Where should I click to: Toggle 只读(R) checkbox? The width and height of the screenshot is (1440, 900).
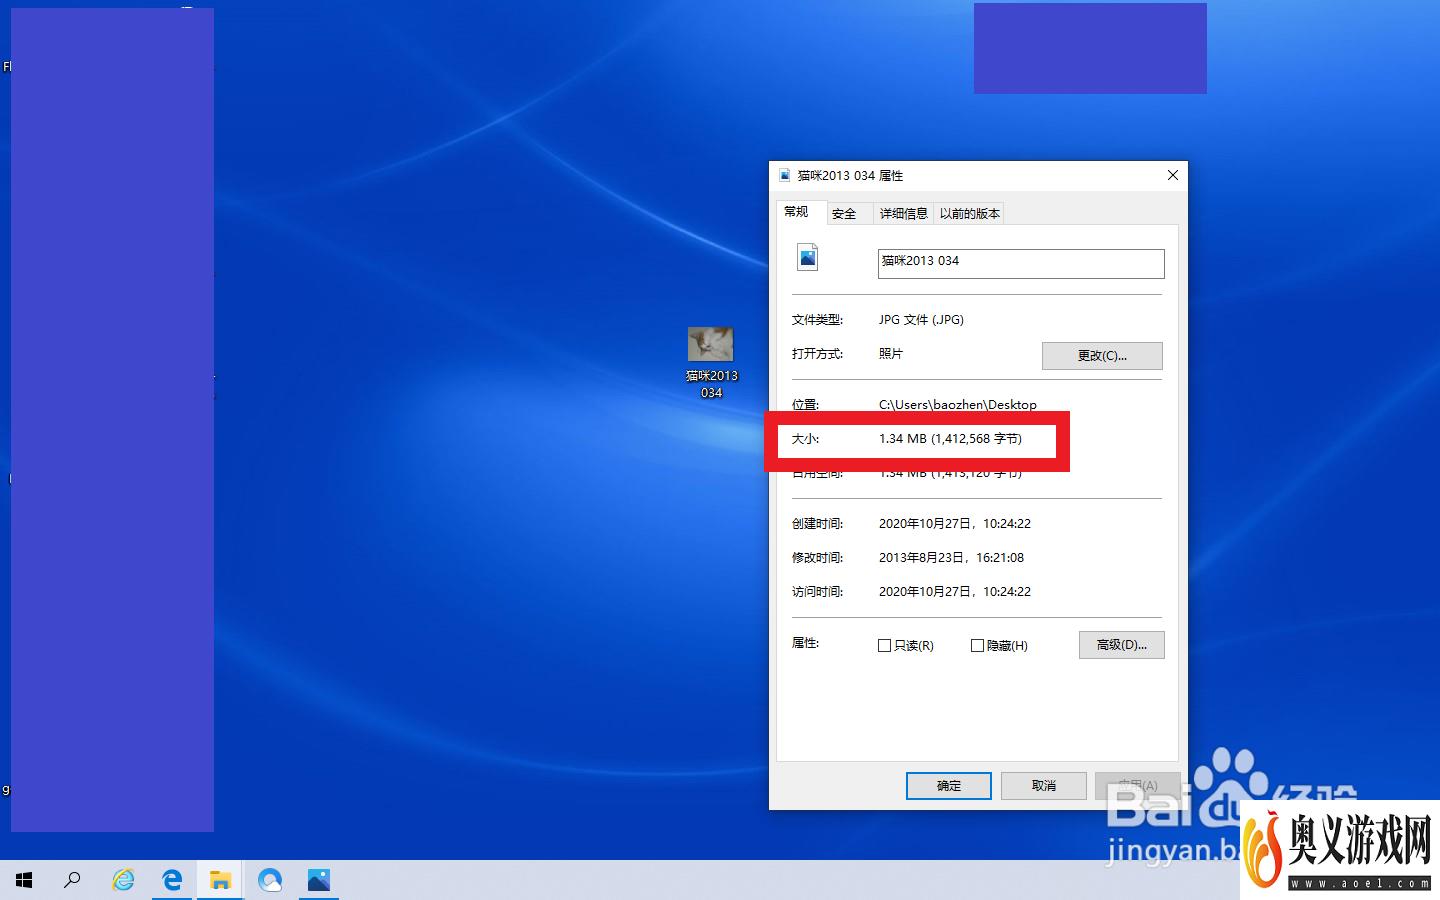[884, 646]
